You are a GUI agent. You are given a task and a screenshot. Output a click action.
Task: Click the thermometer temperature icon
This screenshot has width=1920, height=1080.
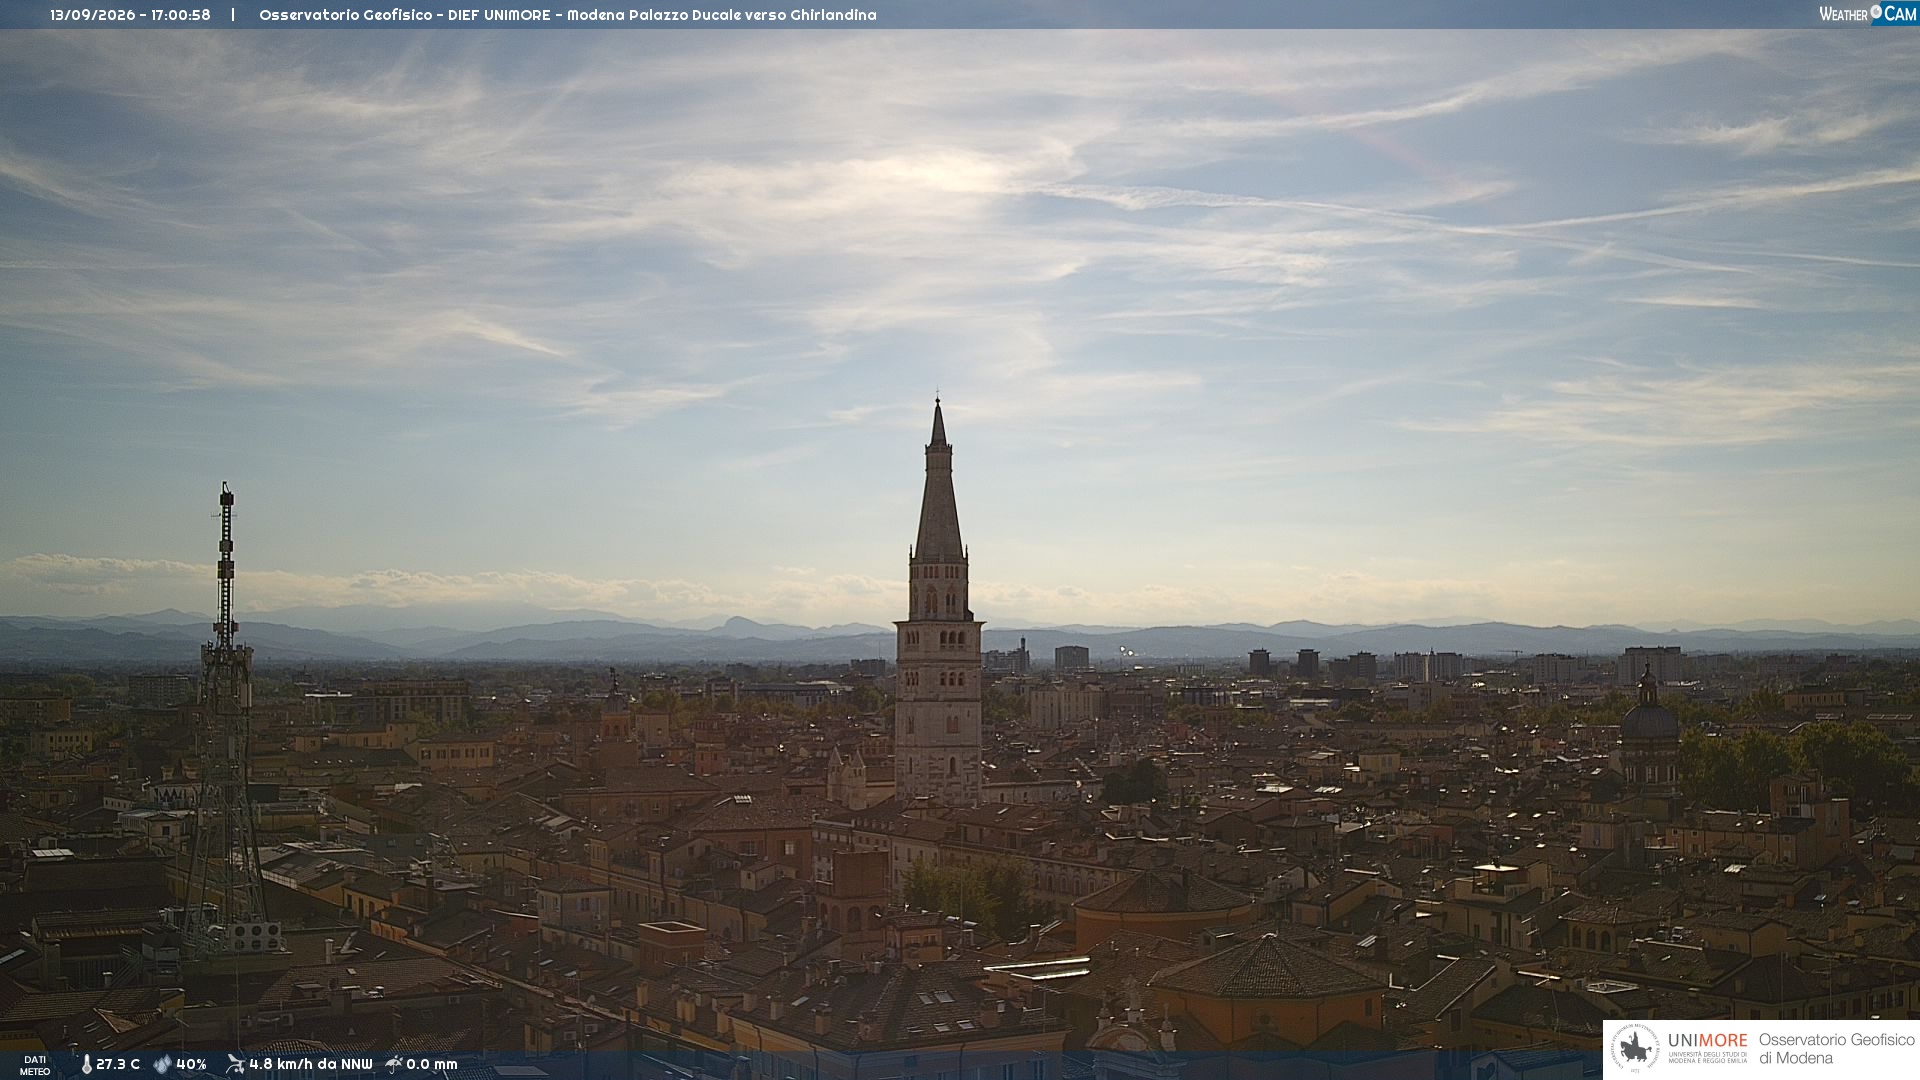point(87,1064)
